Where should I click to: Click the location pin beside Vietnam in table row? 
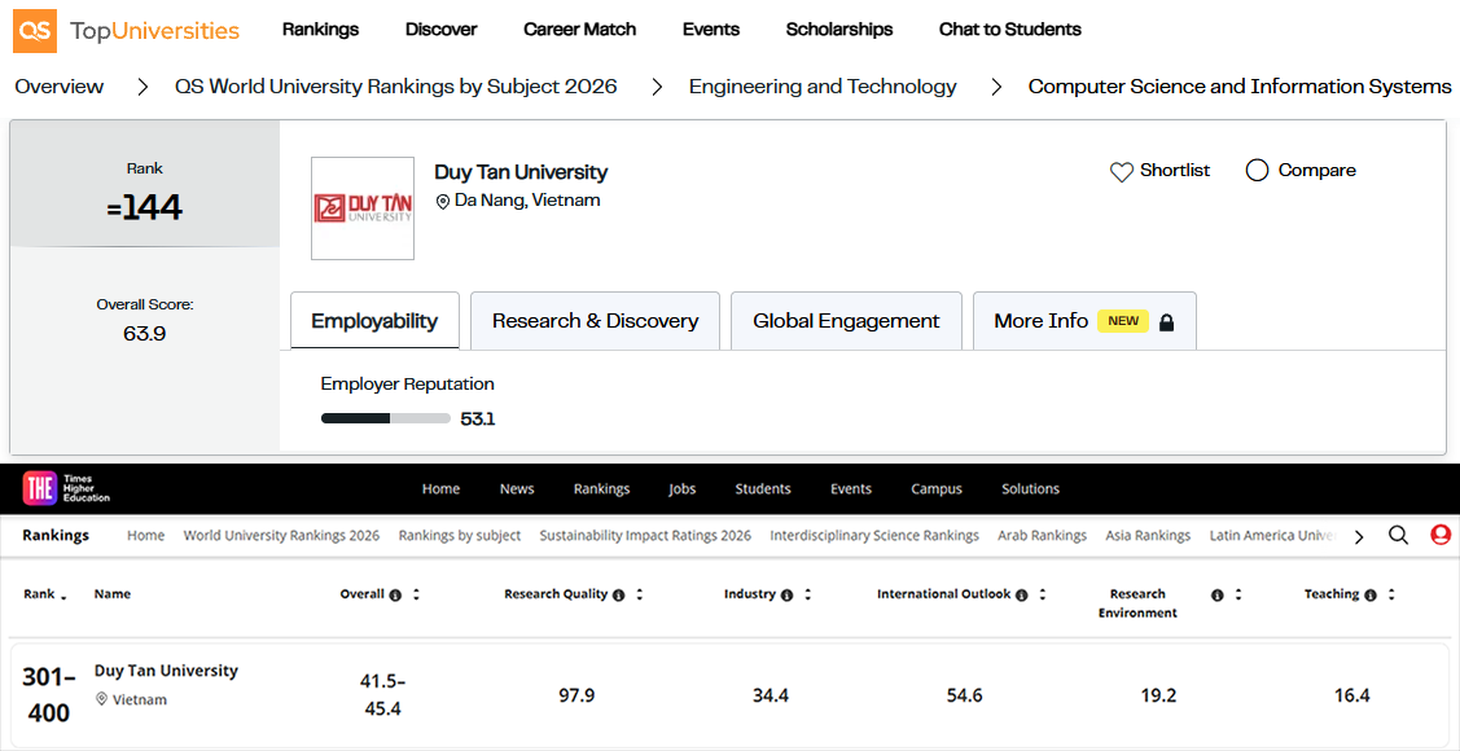(101, 700)
